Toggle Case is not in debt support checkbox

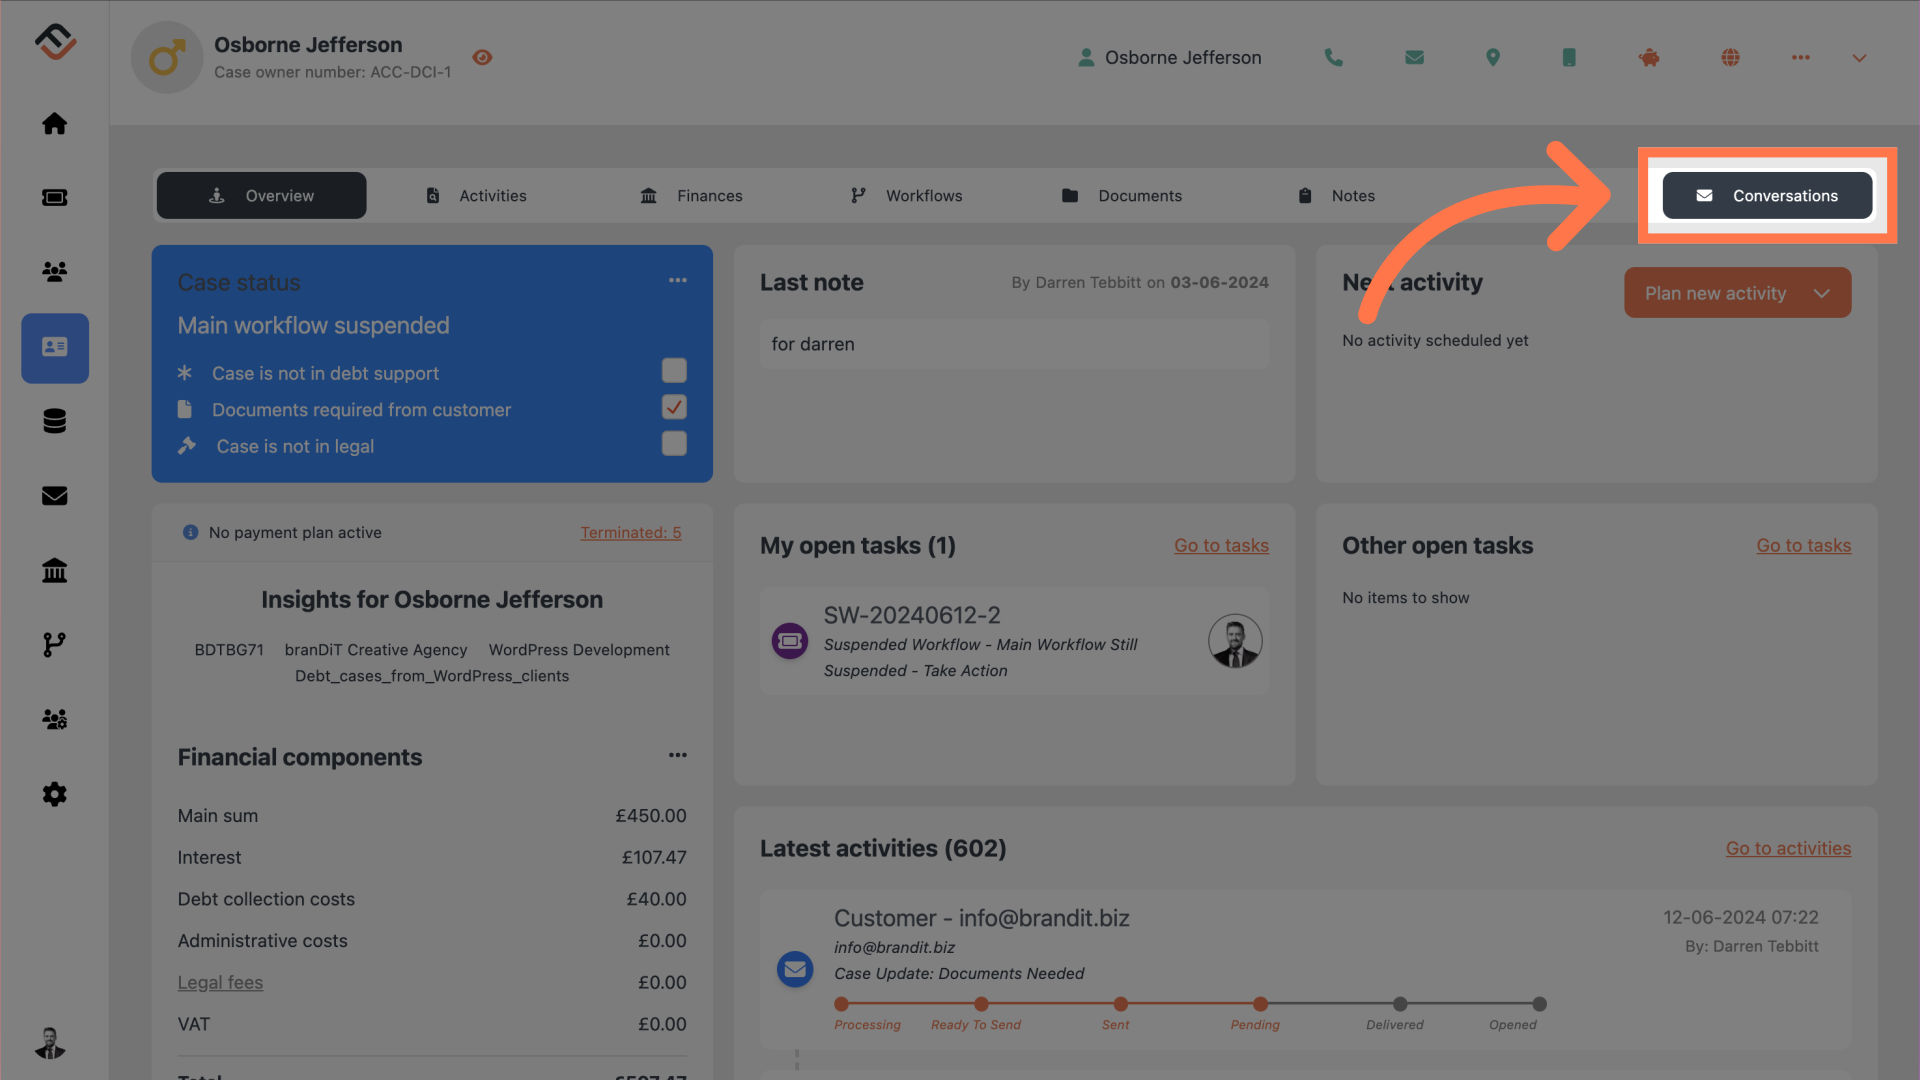point(674,371)
